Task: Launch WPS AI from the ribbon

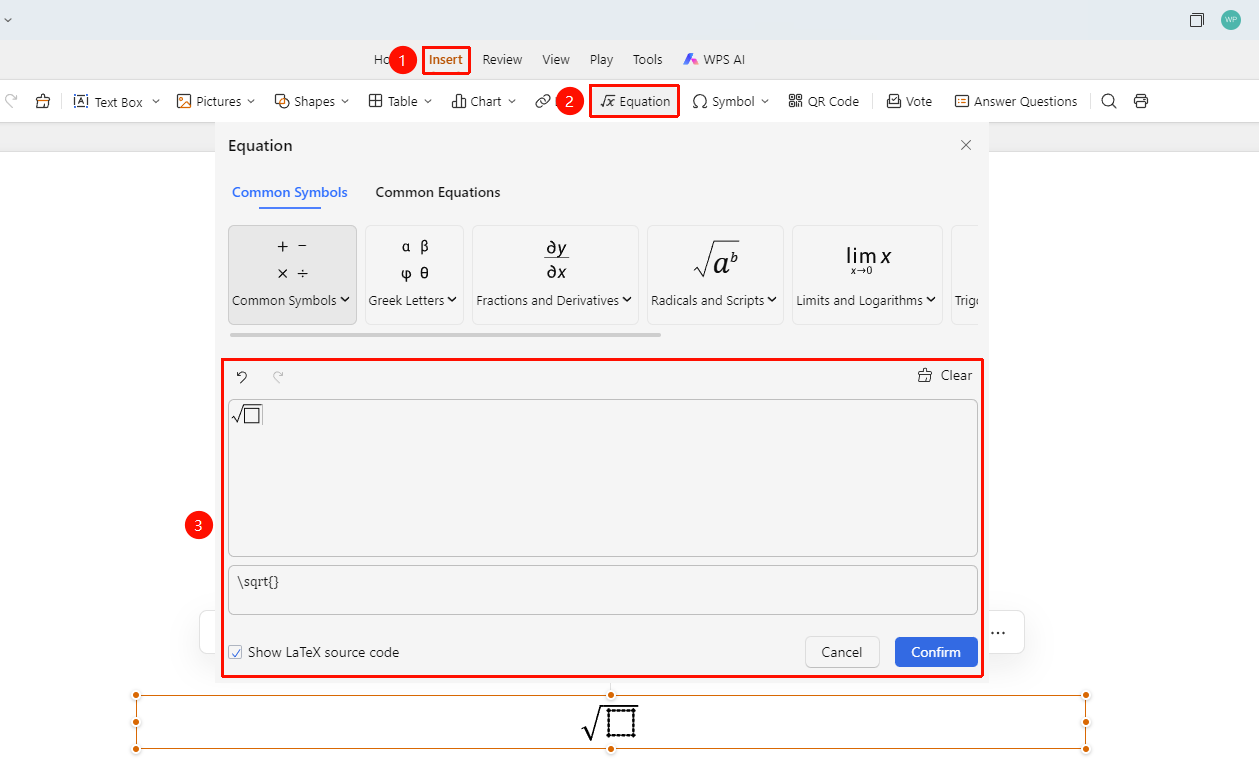Action: (x=714, y=60)
